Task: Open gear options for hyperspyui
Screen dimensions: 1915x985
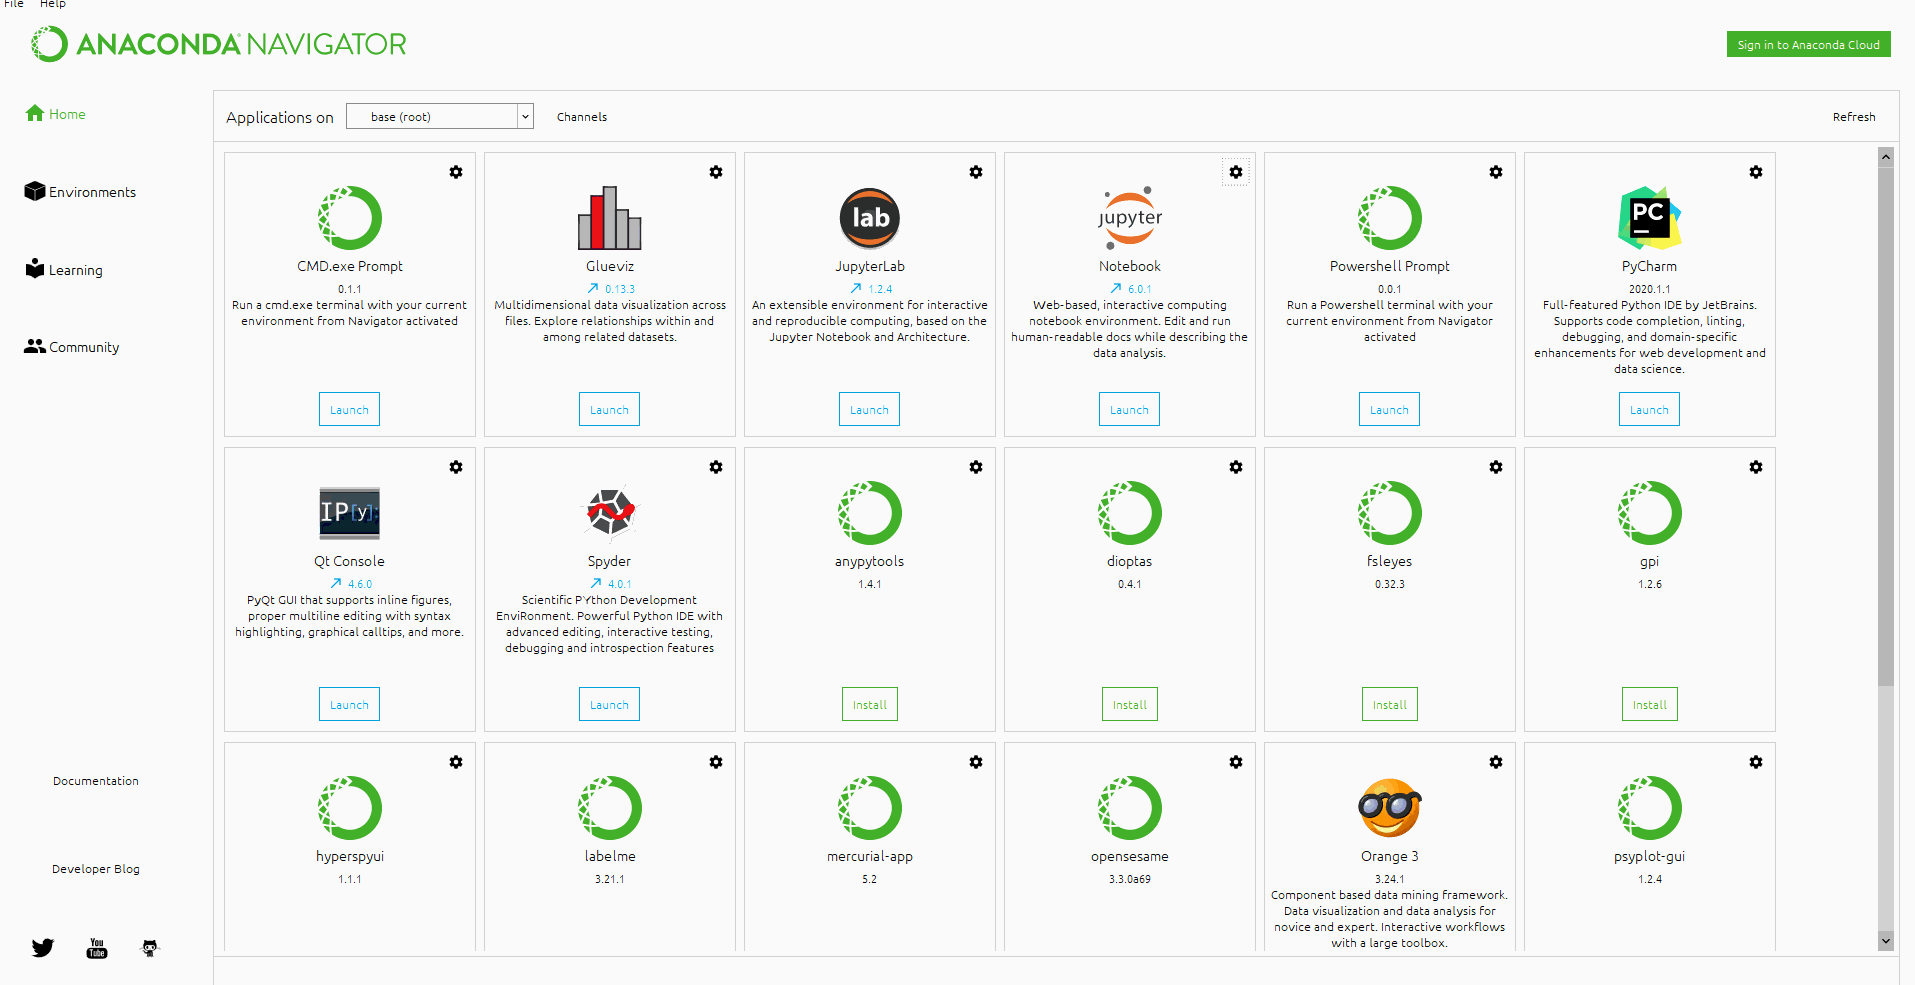Action: (x=456, y=762)
